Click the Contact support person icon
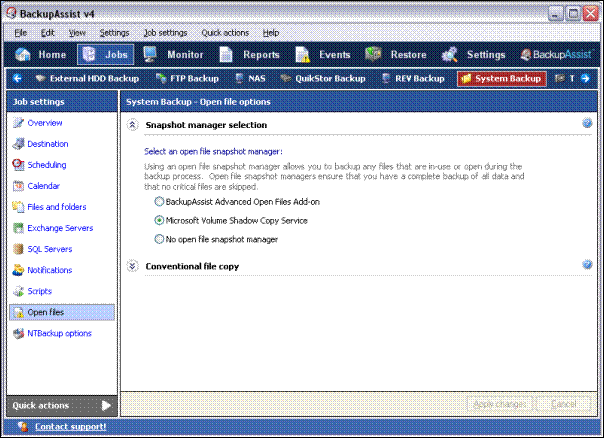 tap(23, 426)
